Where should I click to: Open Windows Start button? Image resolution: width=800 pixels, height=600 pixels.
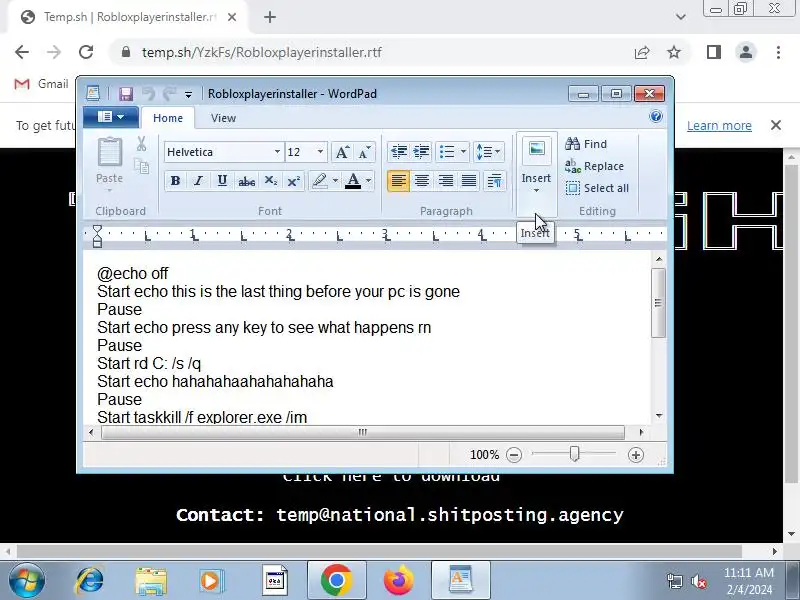tap(27, 581)
